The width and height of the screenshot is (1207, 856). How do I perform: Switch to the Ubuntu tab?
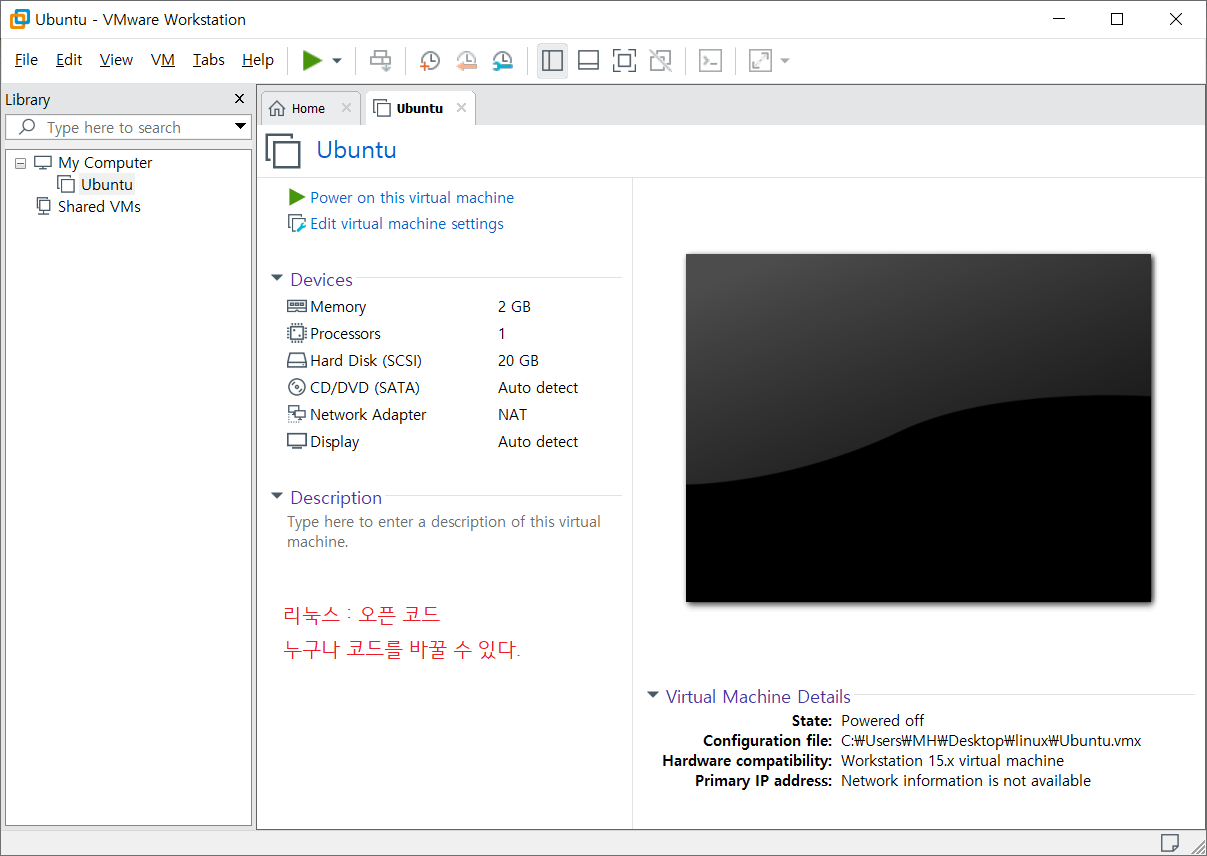(x=419, y=108)
